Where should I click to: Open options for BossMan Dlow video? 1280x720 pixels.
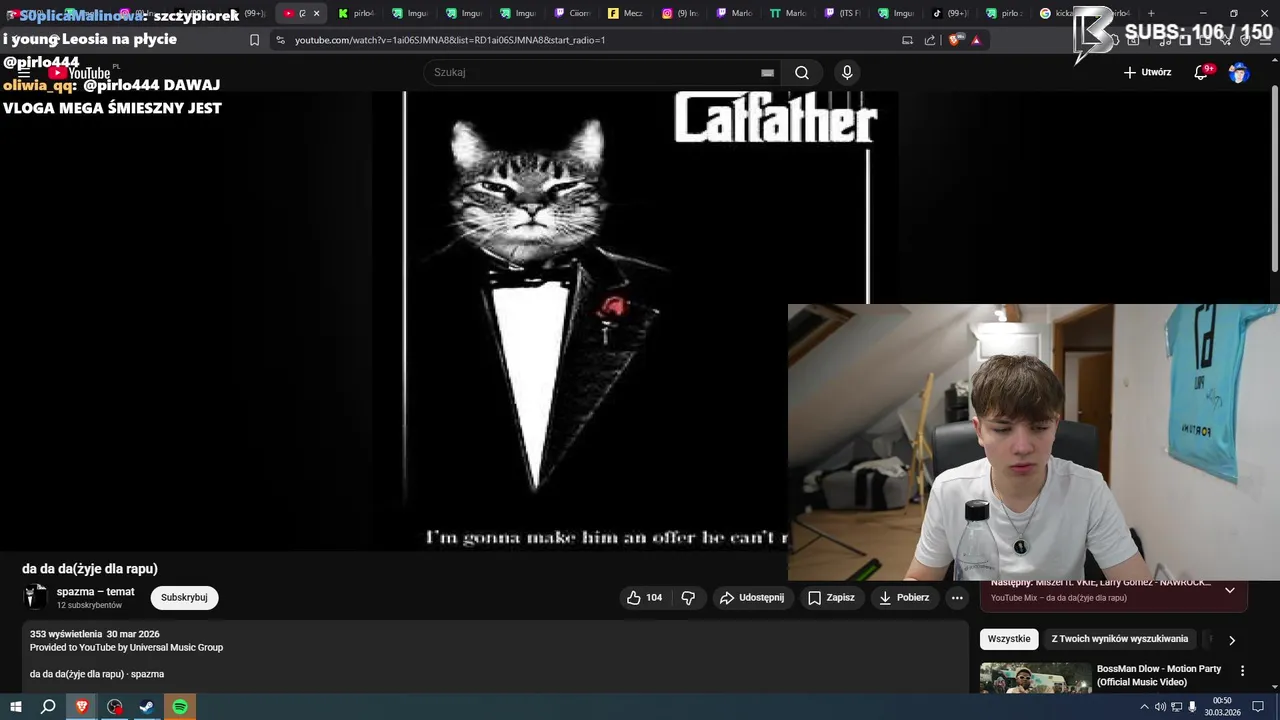tap(1243, 671)
